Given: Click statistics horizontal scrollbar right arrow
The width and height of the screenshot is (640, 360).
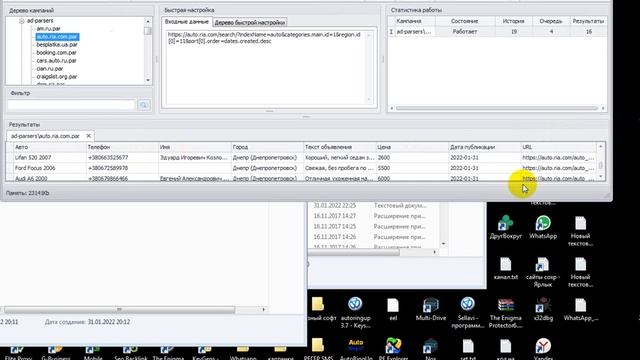Looking at the screenshot, I should [603, 108].
